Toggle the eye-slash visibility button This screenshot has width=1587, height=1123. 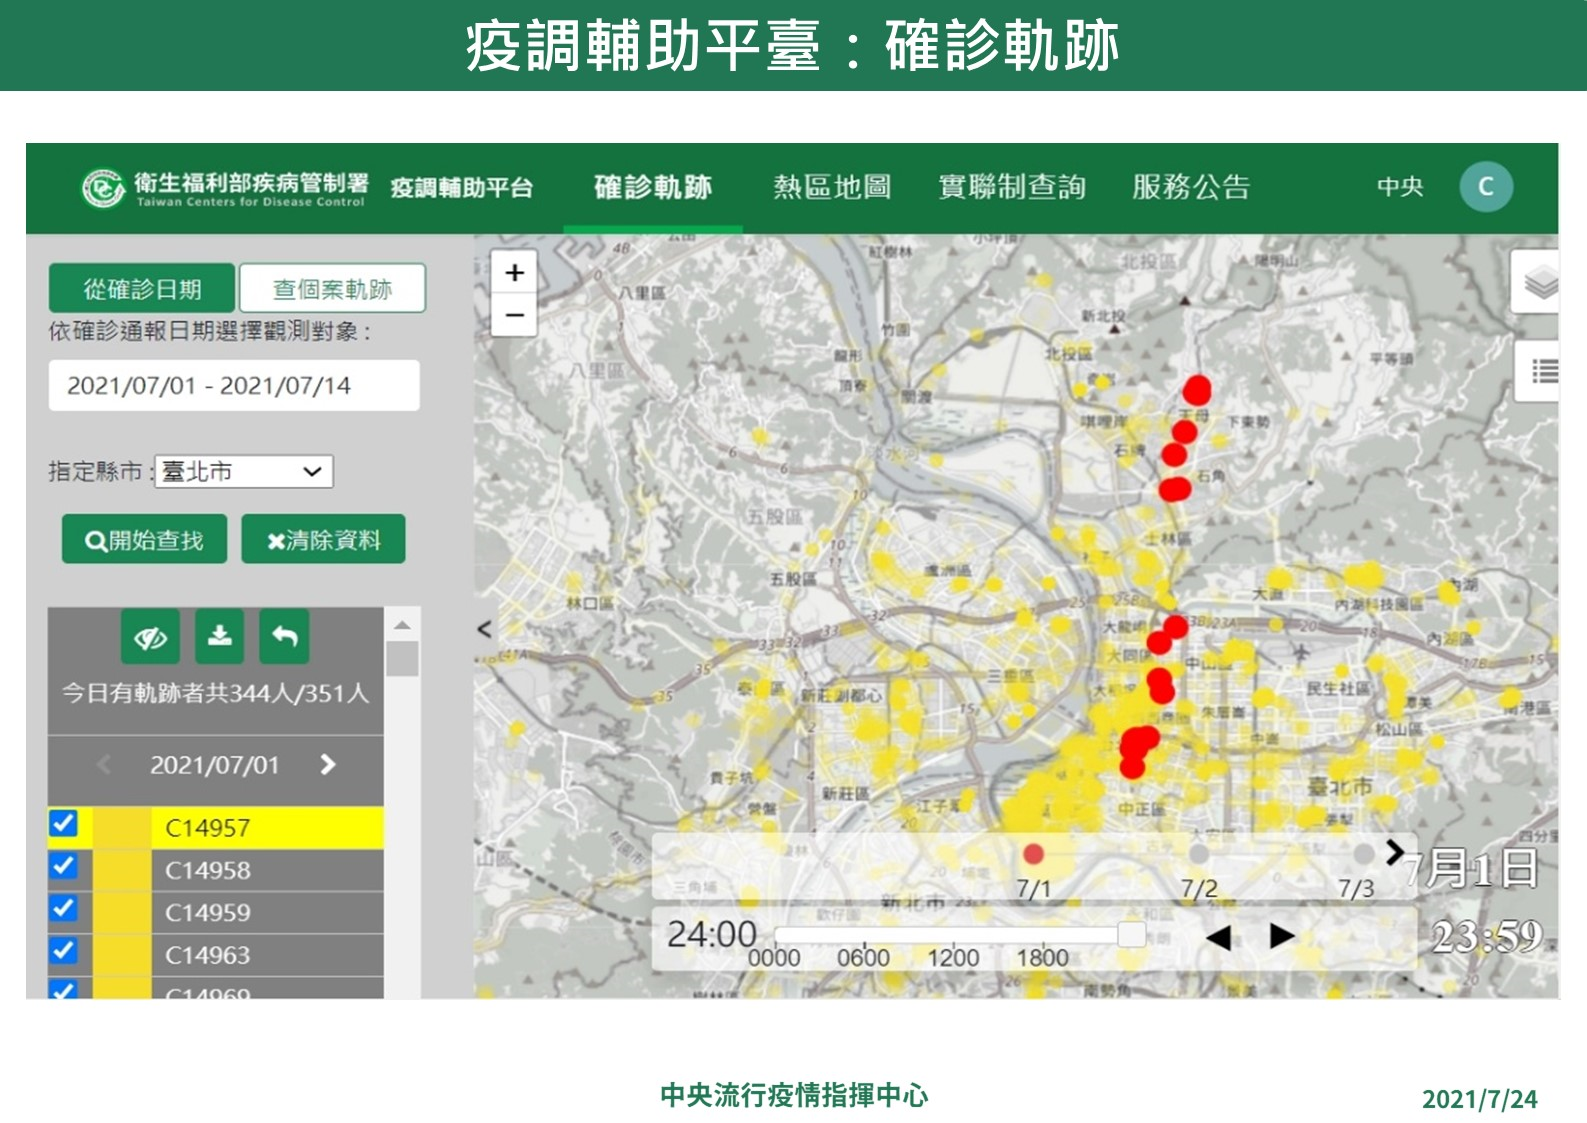[x=150, y=637]
